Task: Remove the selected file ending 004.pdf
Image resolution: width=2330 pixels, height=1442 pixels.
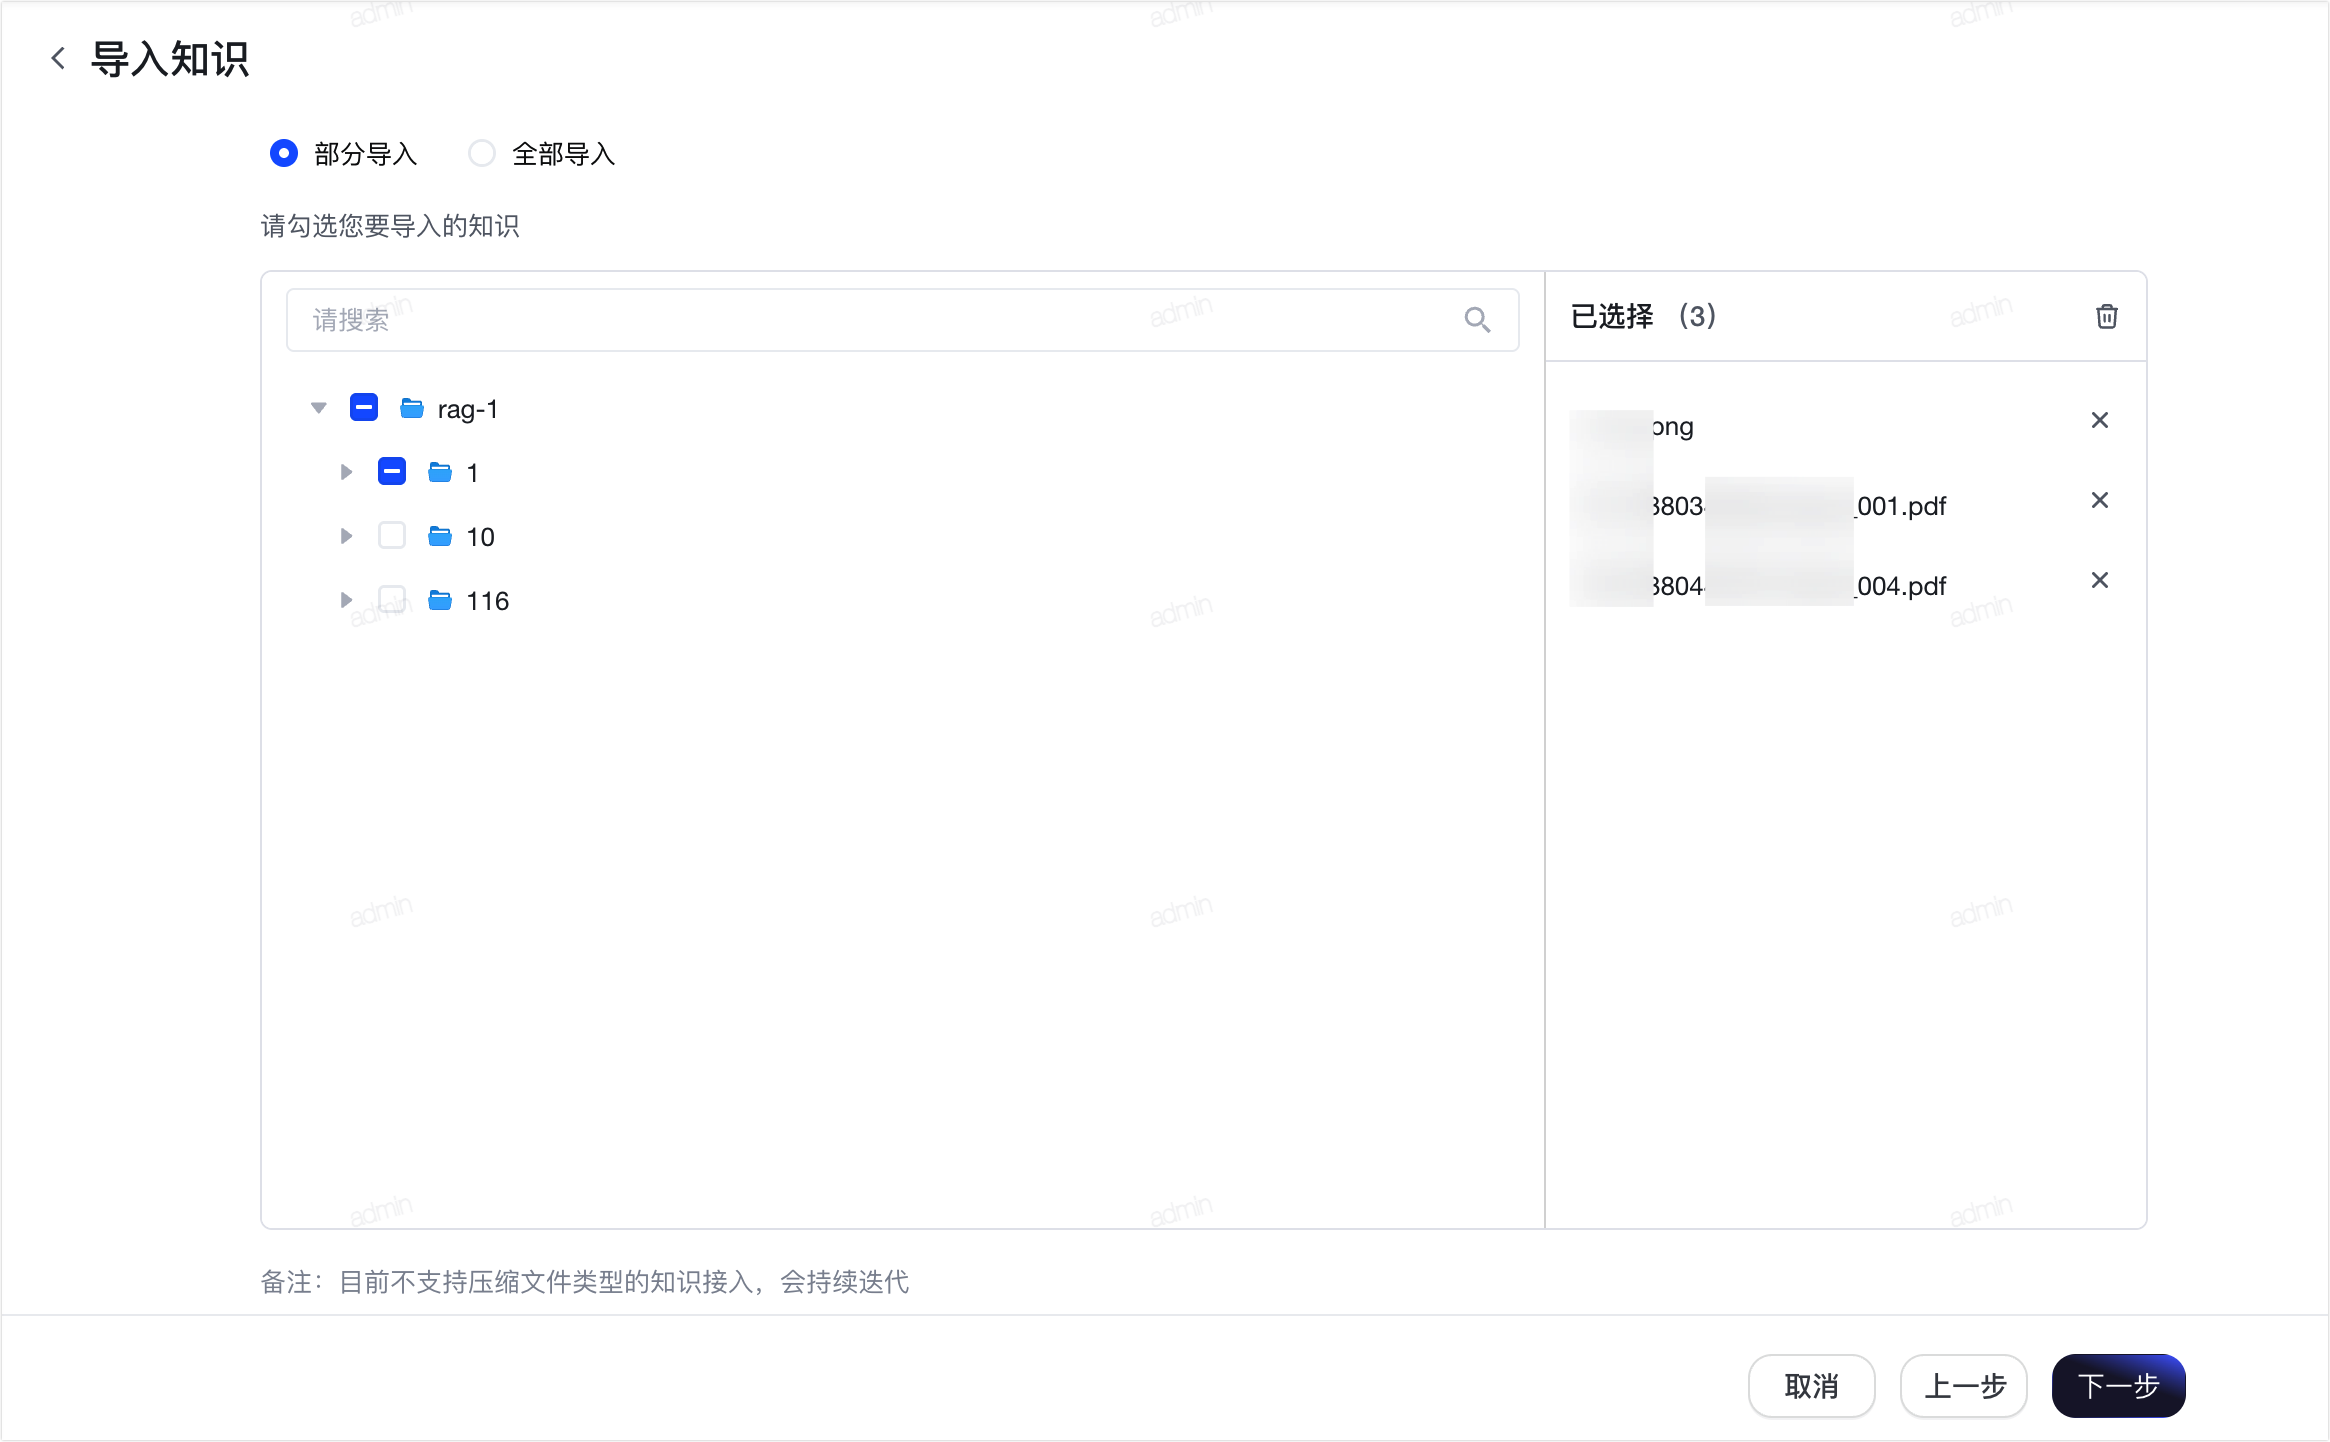Action: [2099, 580]
